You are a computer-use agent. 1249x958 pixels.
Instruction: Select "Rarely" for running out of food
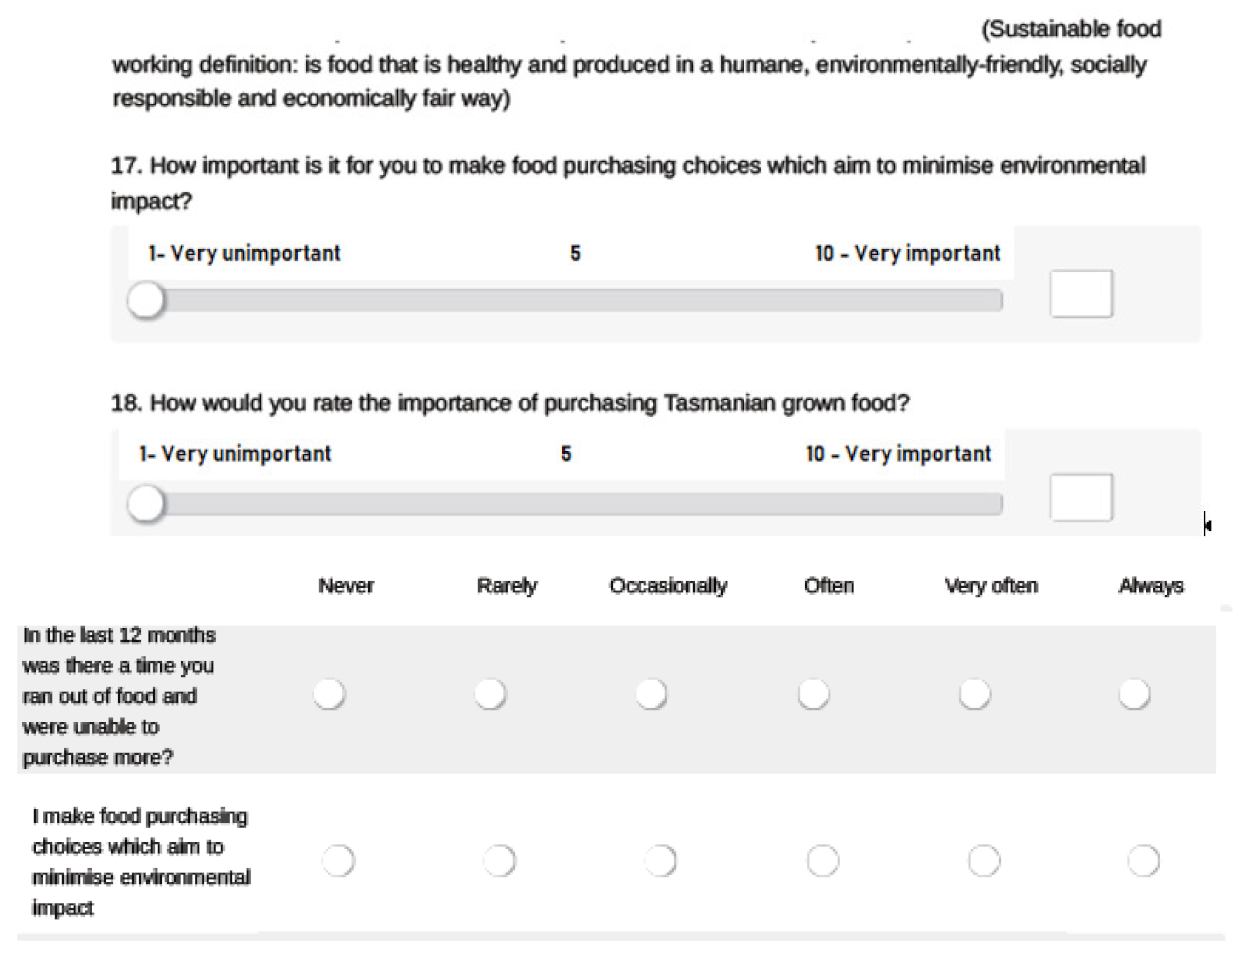click(490, 693)
